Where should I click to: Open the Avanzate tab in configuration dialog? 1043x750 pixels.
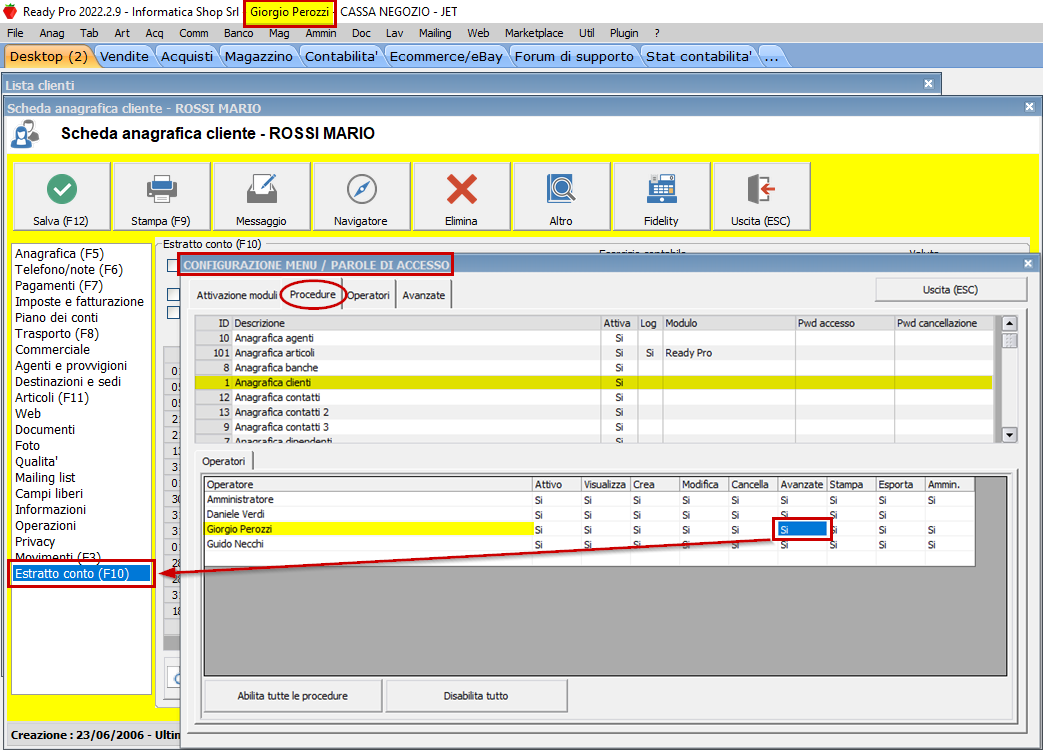424,295
